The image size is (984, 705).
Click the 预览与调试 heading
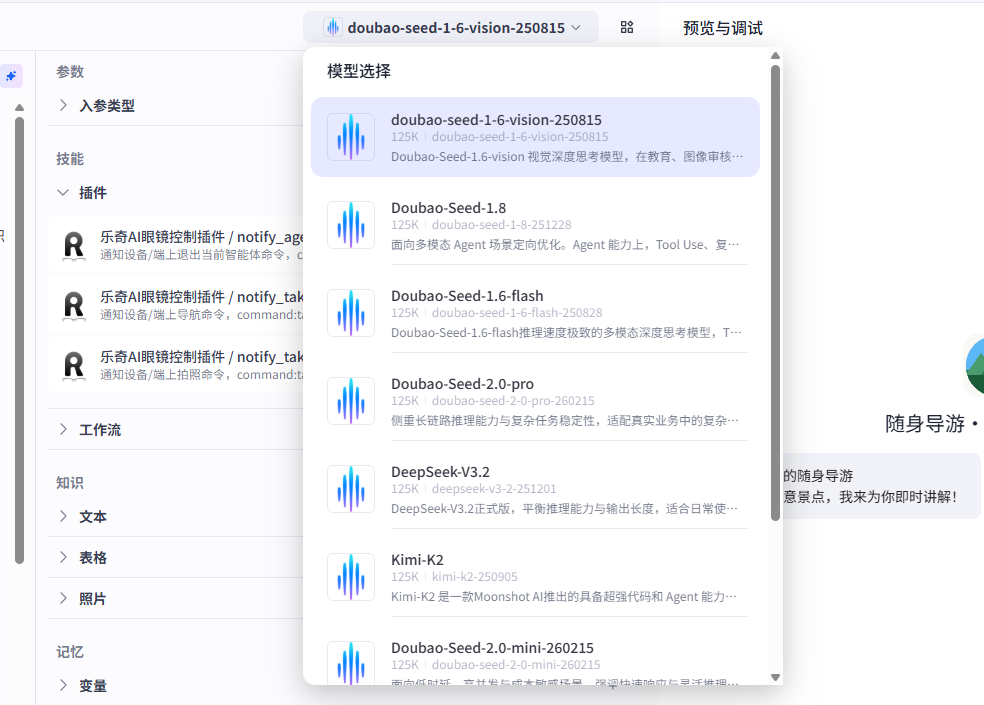point(723,28)
